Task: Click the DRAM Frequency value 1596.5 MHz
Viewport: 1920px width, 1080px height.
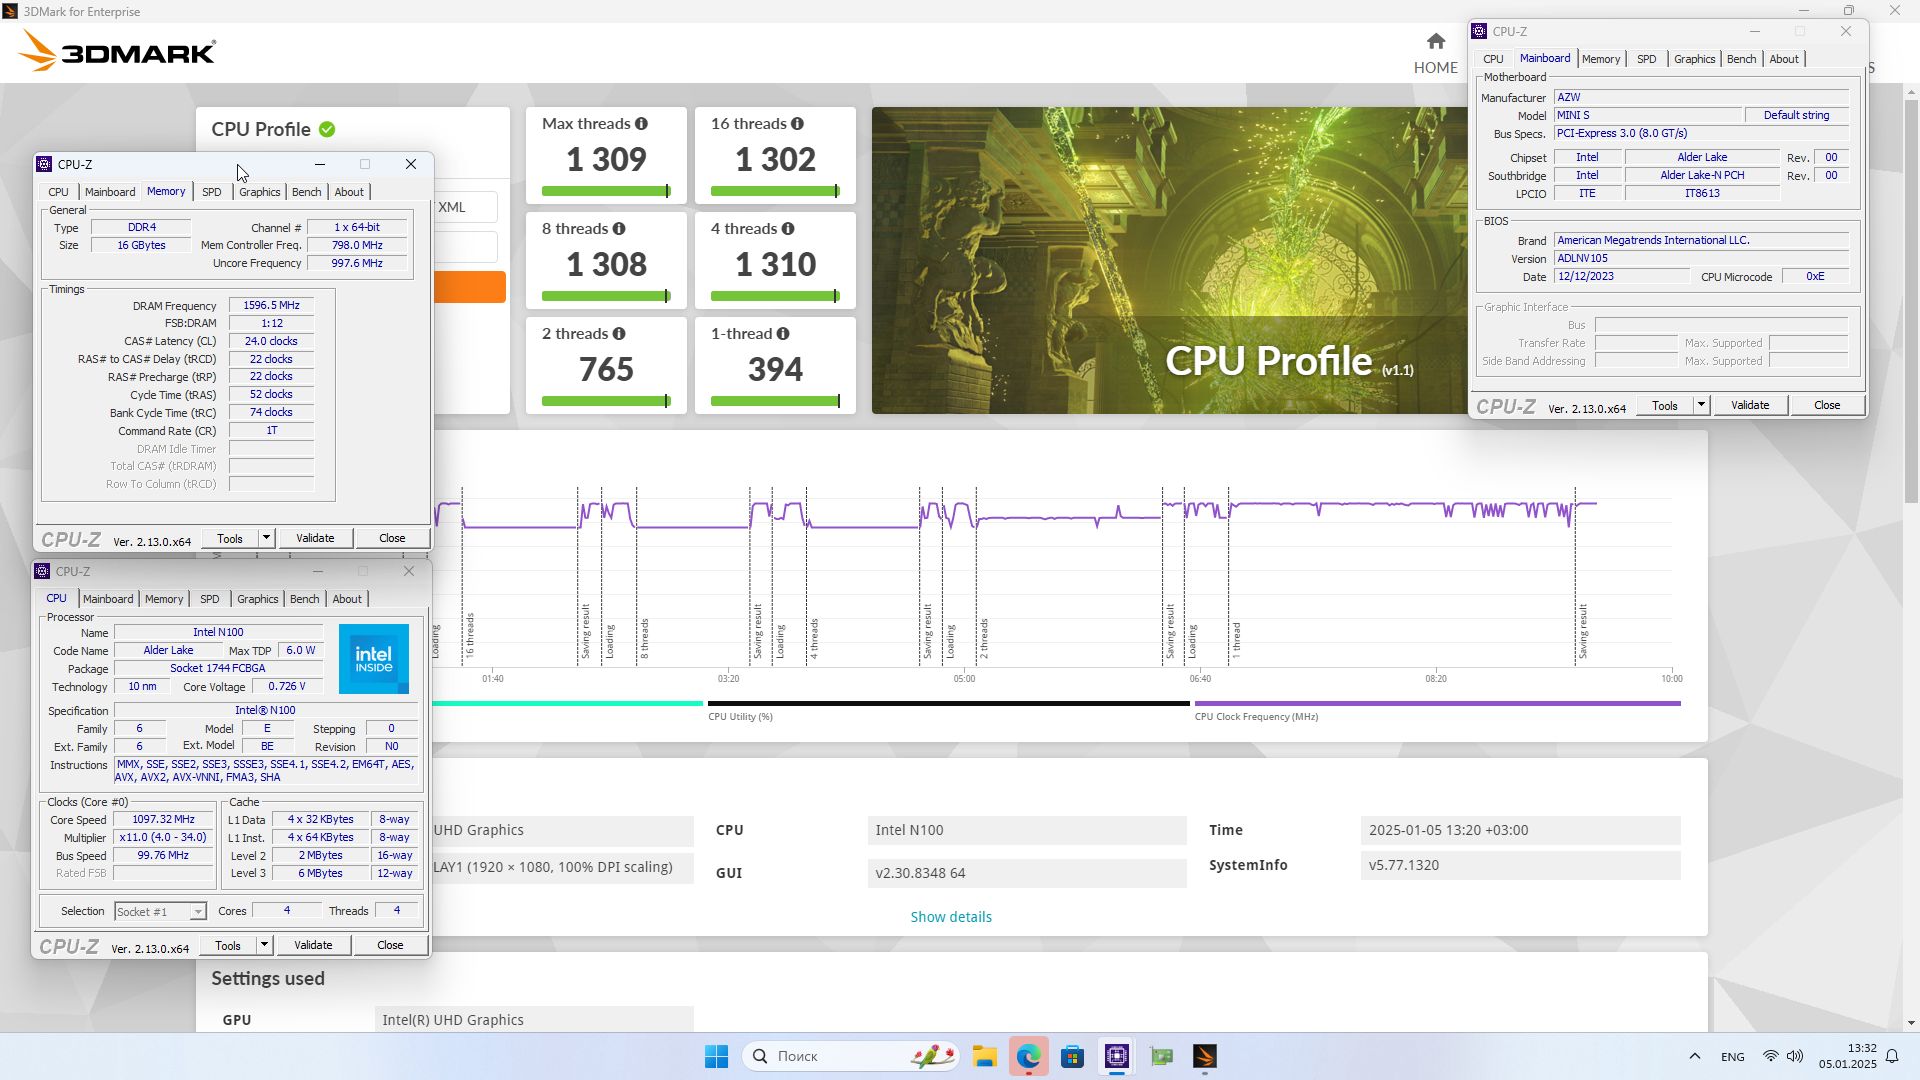Action: click(271, 305)
